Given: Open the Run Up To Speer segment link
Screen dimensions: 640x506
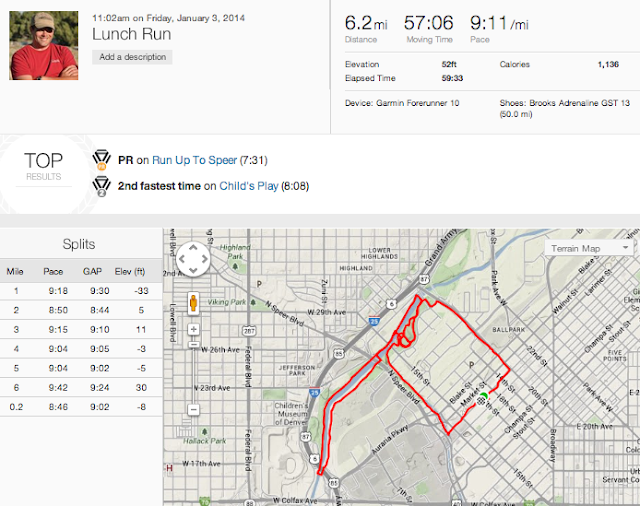Looking at the screenshot, I should pos(194,160).
